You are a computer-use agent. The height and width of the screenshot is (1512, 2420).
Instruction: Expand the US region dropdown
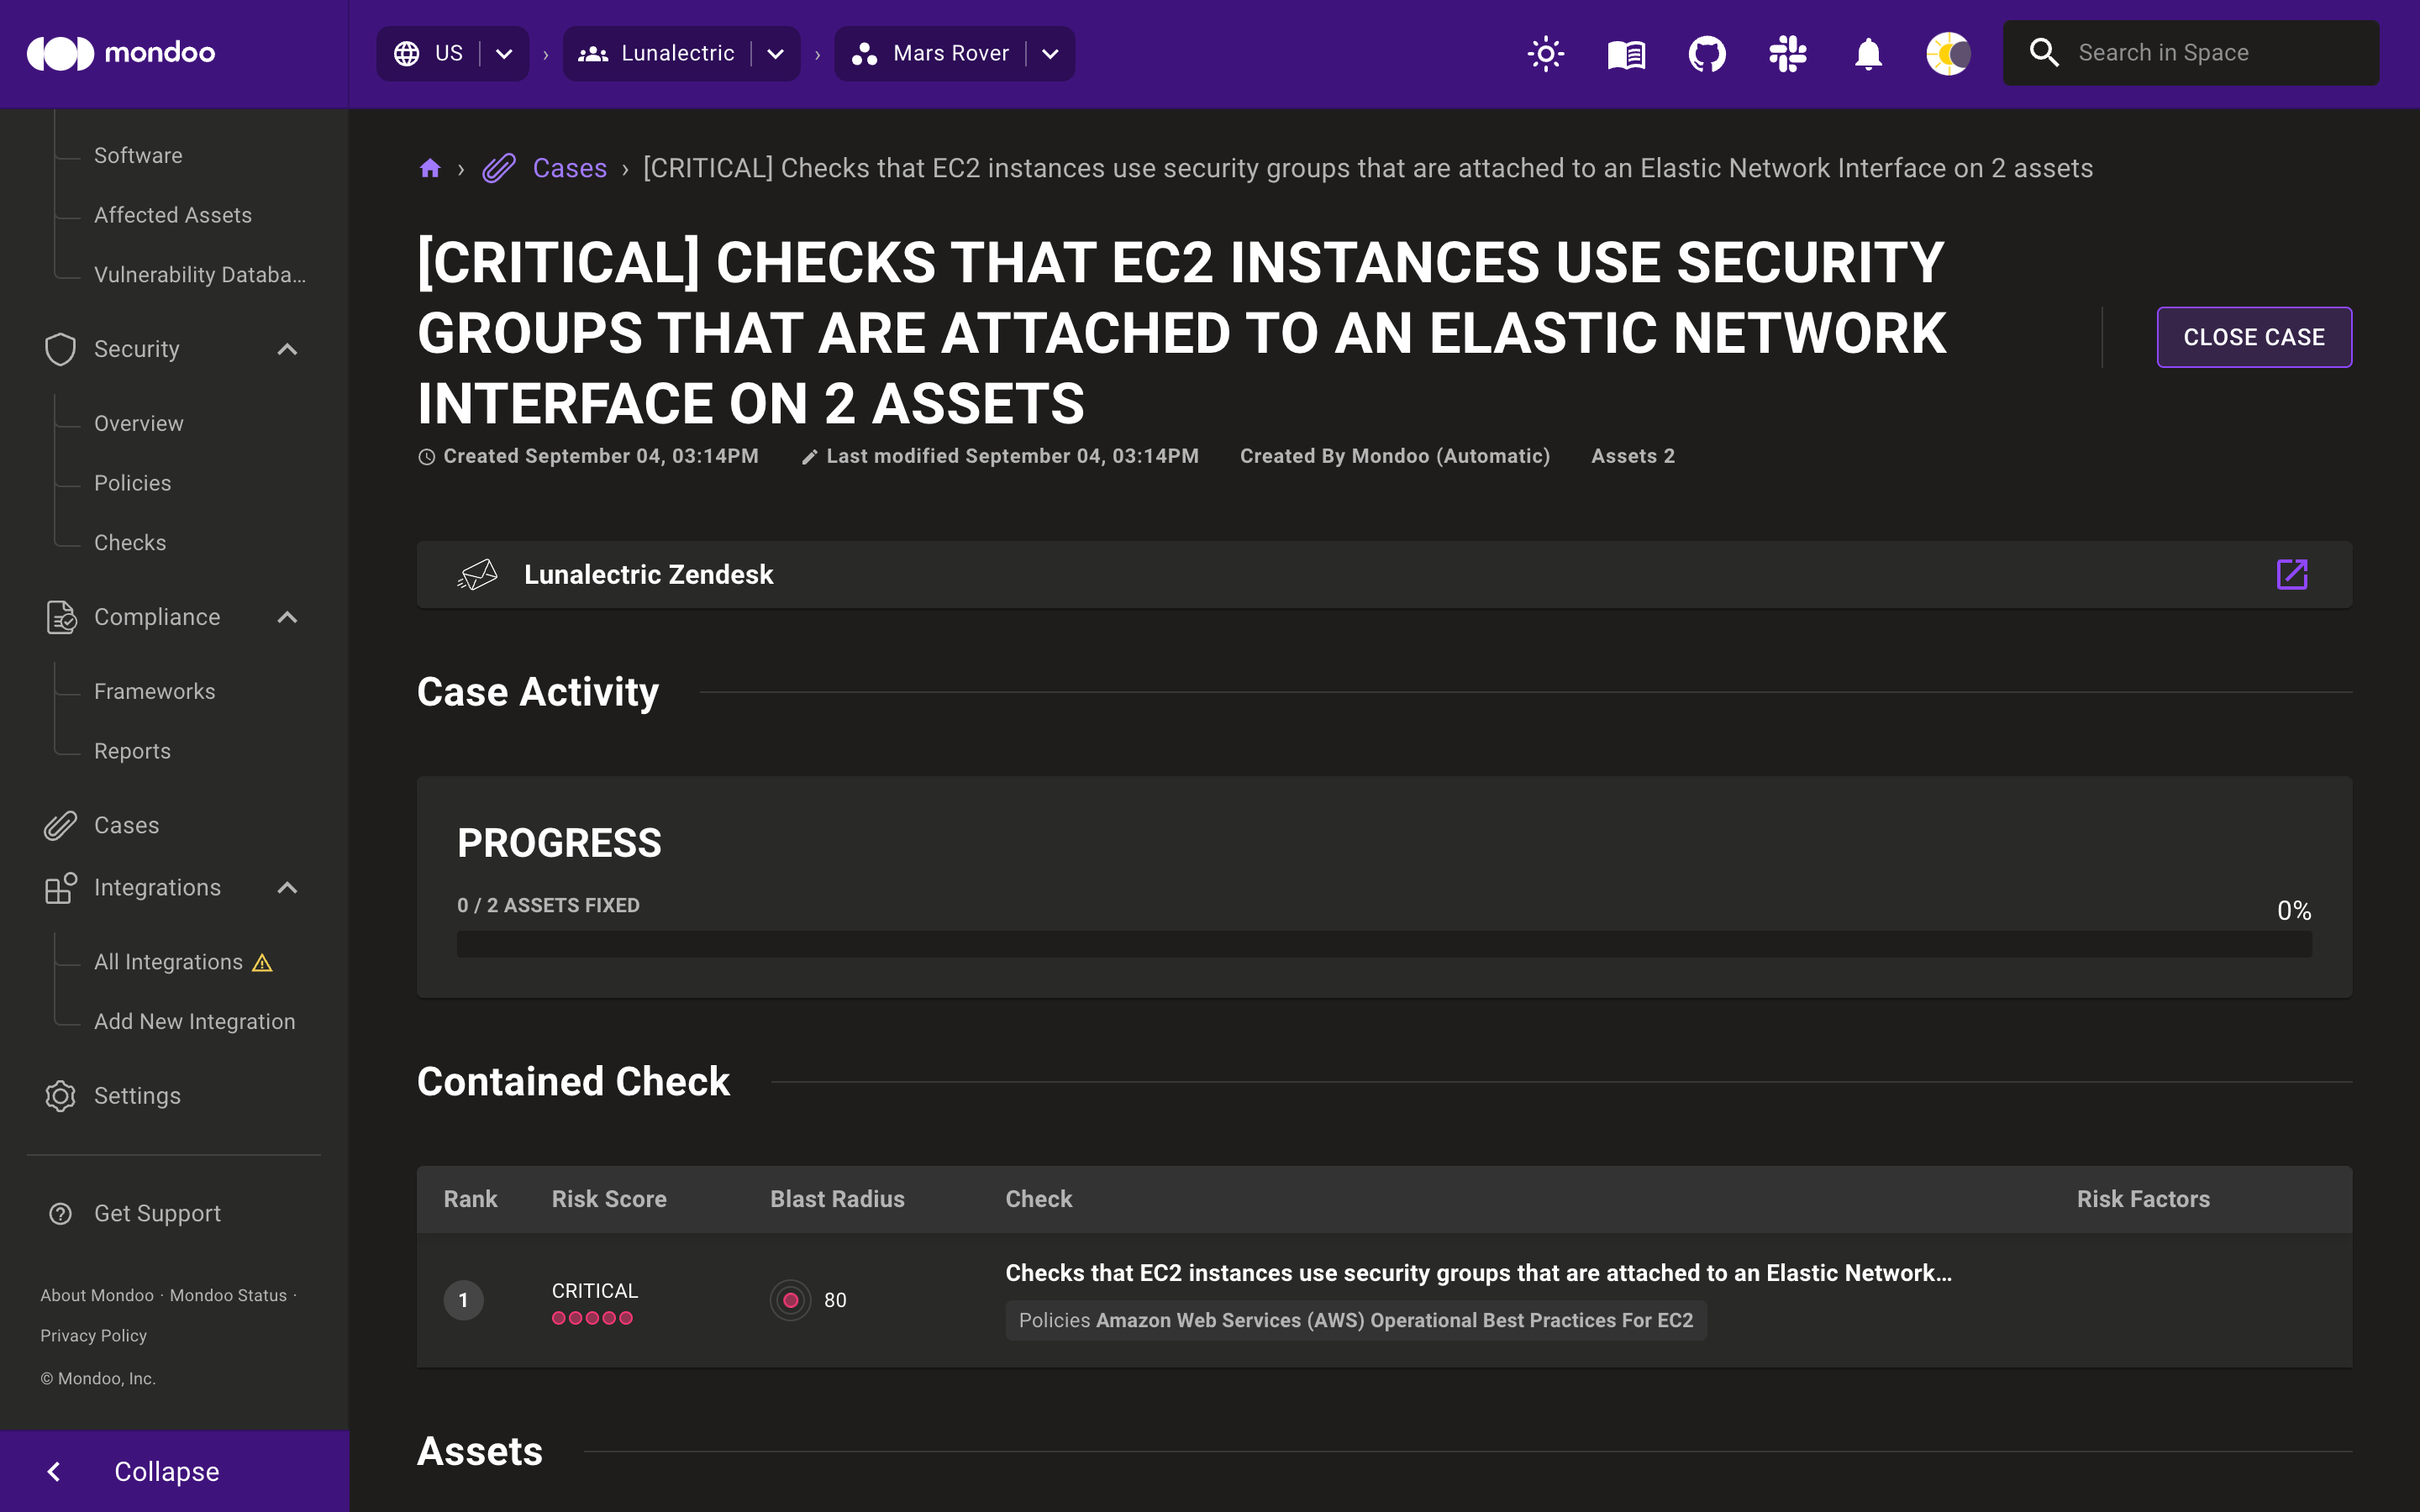click(503, 52)
